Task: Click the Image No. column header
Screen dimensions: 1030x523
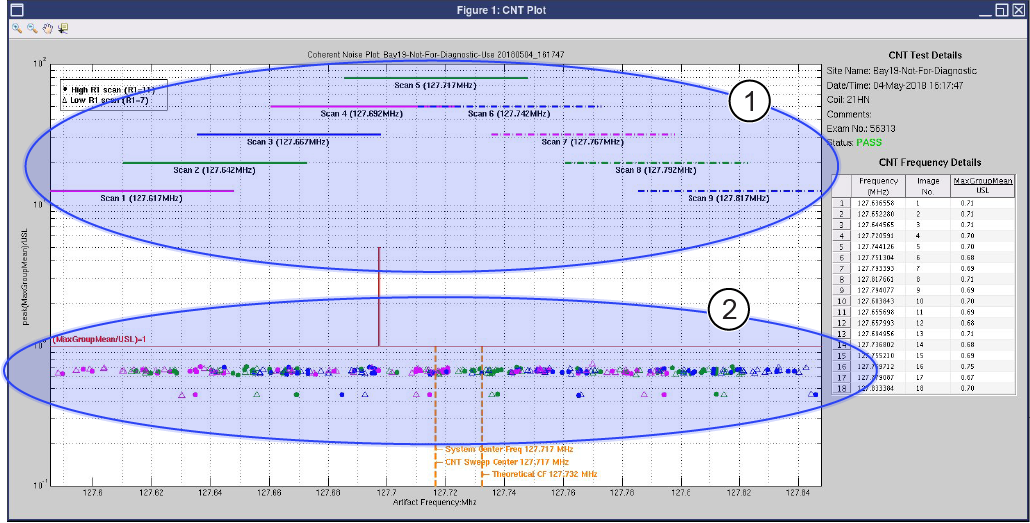Action: [927, 185]
